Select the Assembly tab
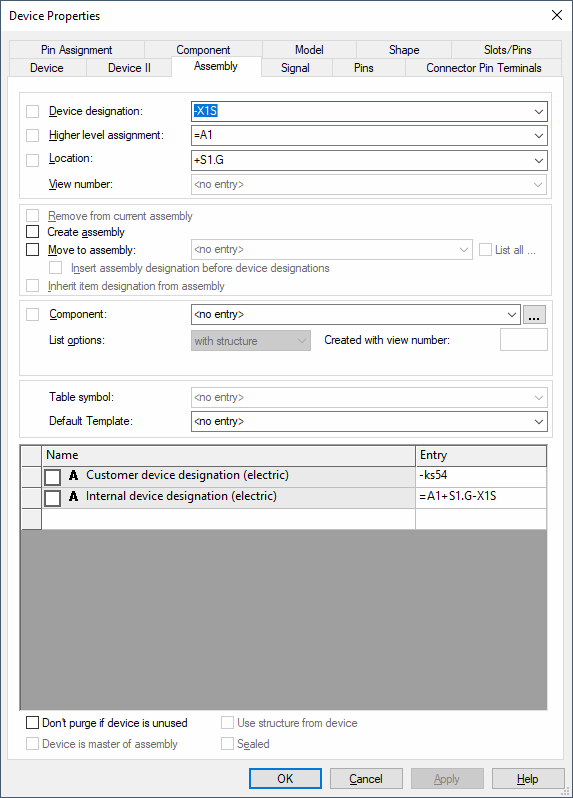 point(216,66)
